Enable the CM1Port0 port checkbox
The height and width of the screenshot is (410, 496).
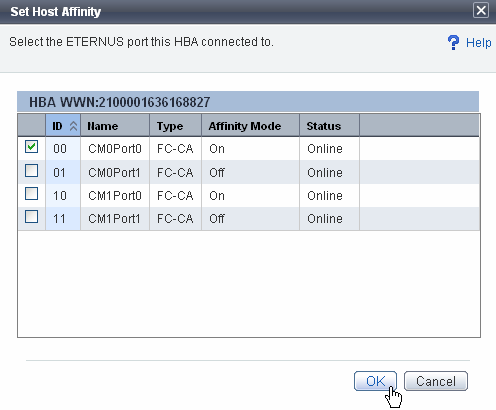(x=31, y=193)
